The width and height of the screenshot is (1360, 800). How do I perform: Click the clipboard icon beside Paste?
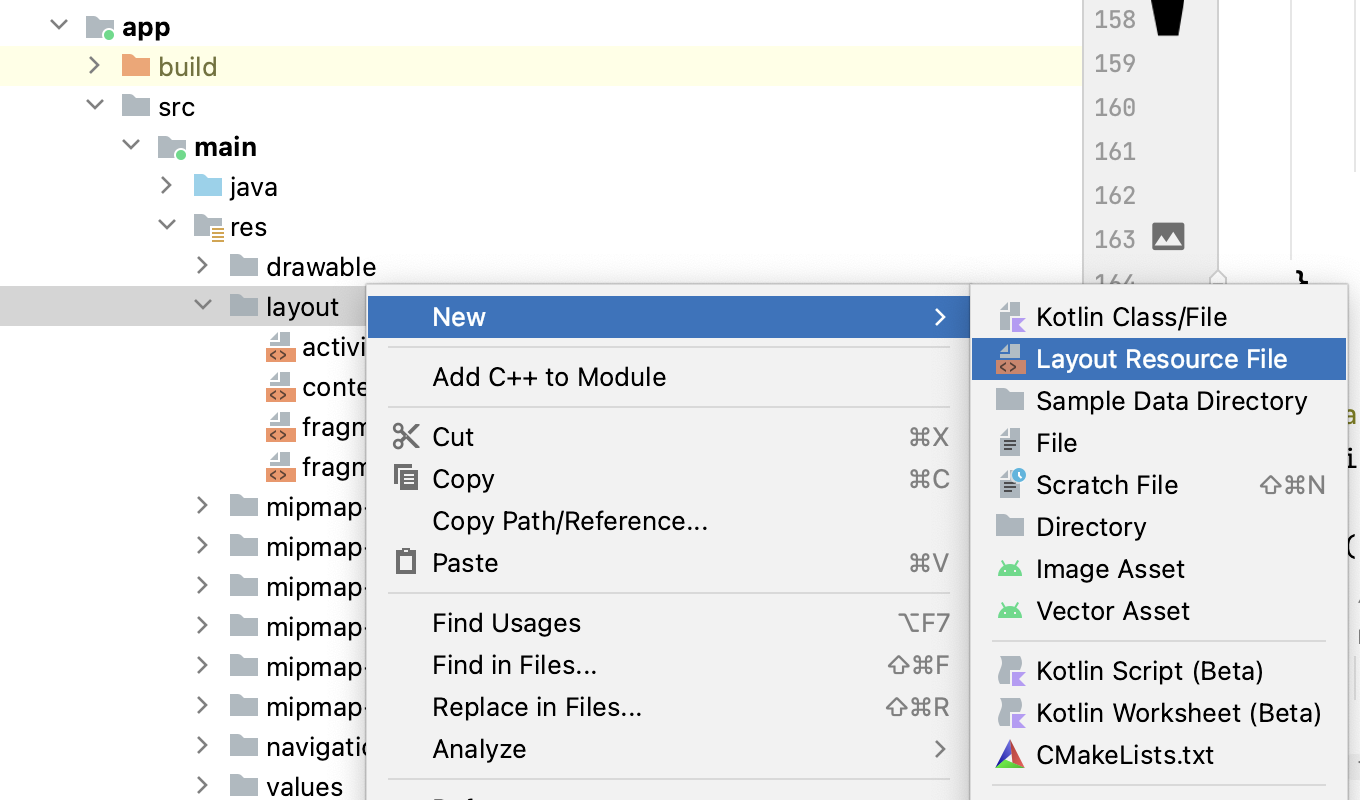coord(406,562)
